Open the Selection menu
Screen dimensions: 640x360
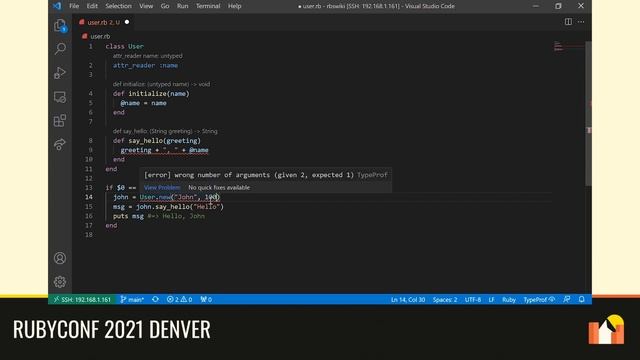(x=118, y=6)
